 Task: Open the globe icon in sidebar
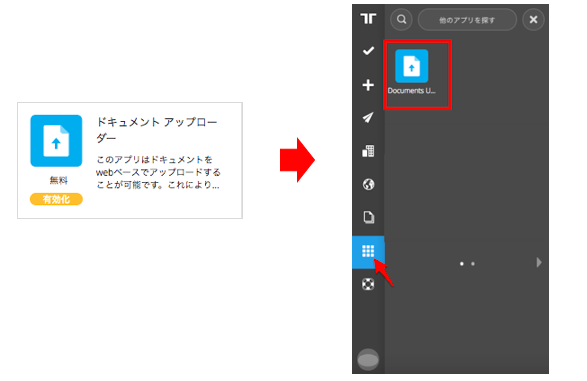pos(368,184)
